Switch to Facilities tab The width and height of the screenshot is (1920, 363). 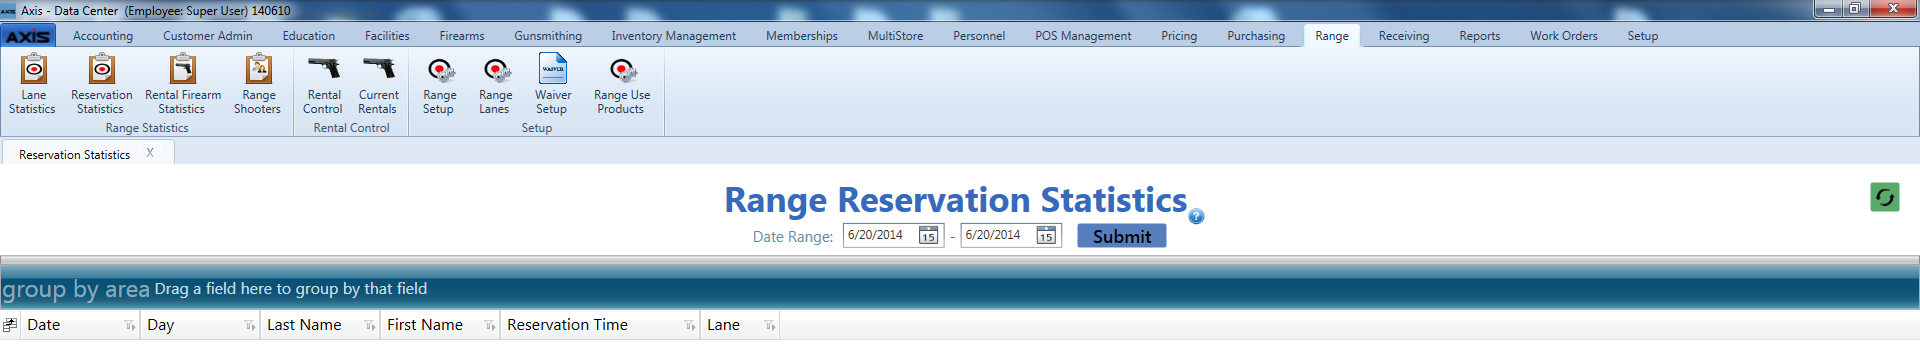coord(387,36)
